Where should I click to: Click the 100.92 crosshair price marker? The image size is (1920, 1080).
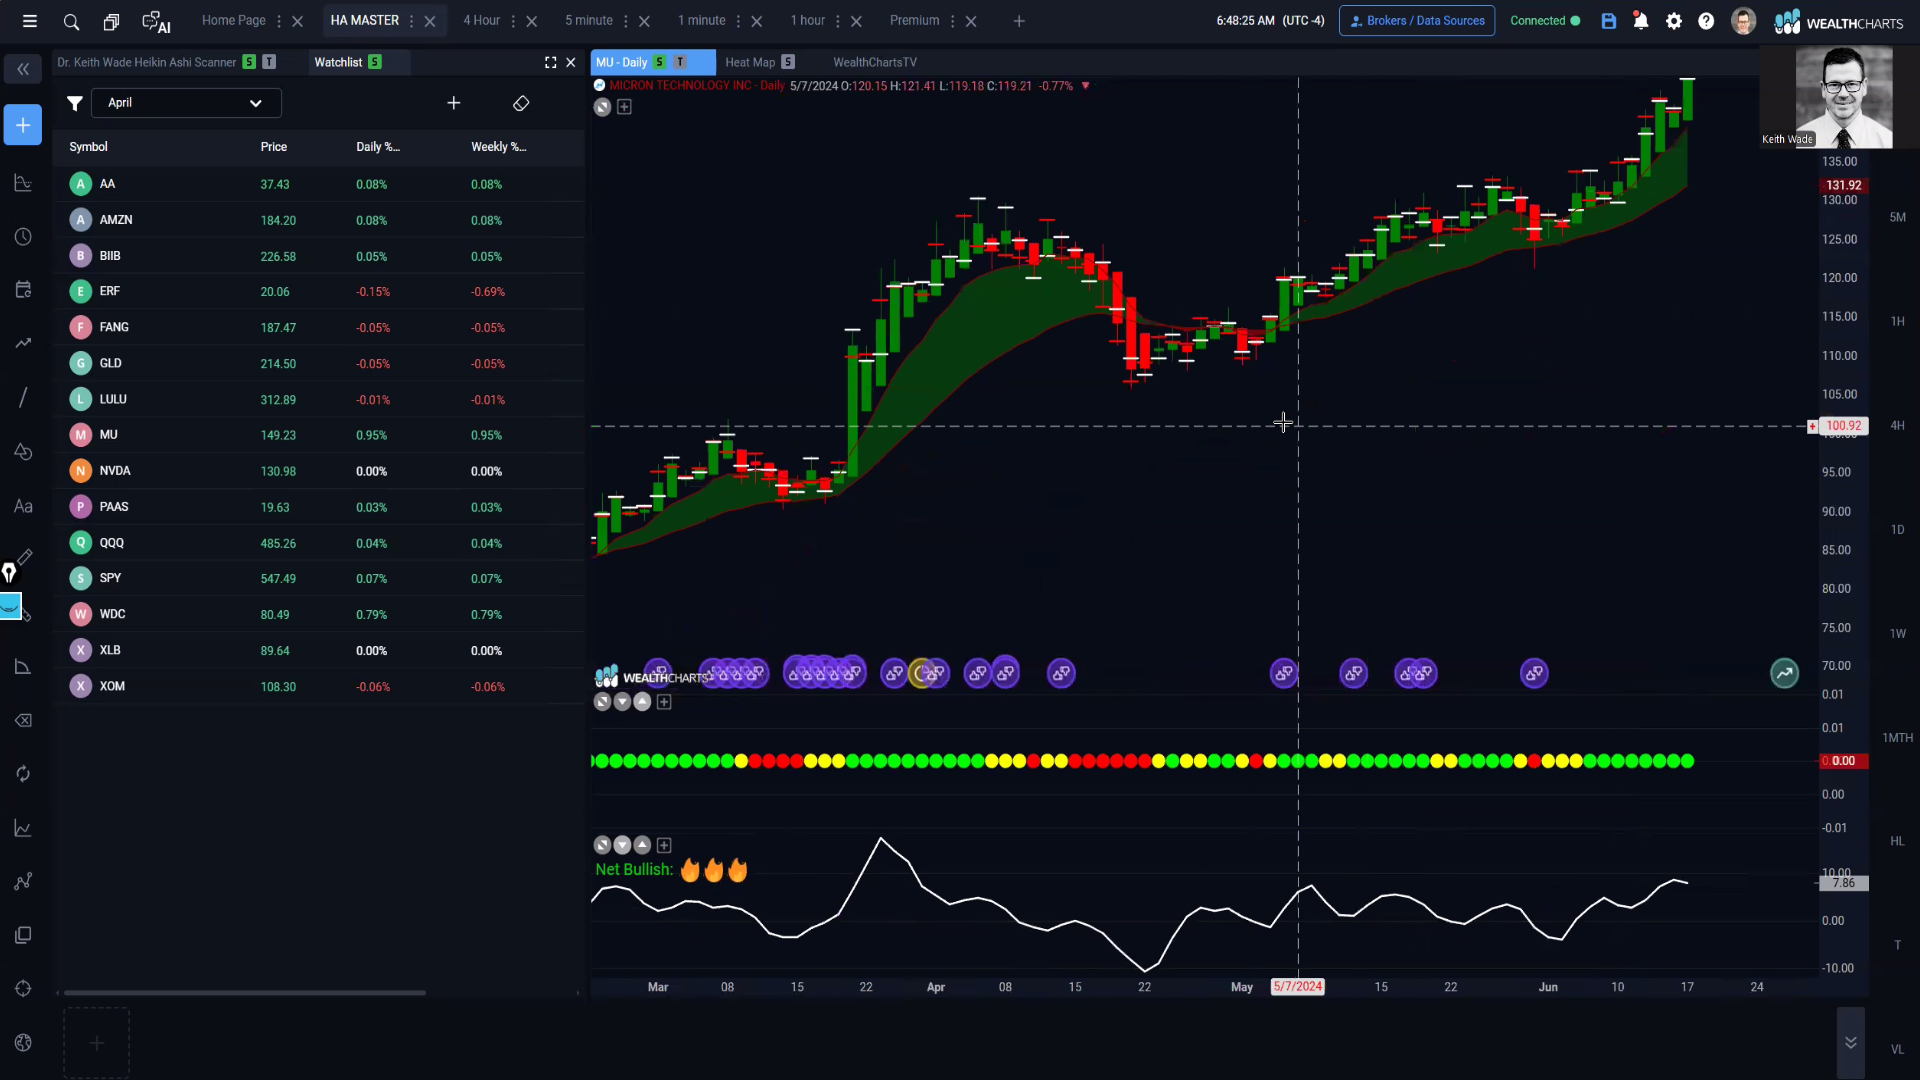[1843, 426]
